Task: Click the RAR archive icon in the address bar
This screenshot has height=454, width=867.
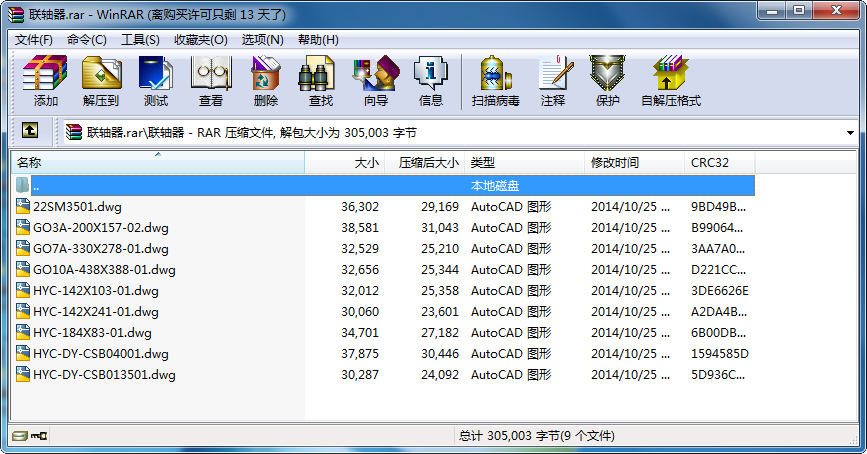Action: pyautogui.click(x=74, y=132)
